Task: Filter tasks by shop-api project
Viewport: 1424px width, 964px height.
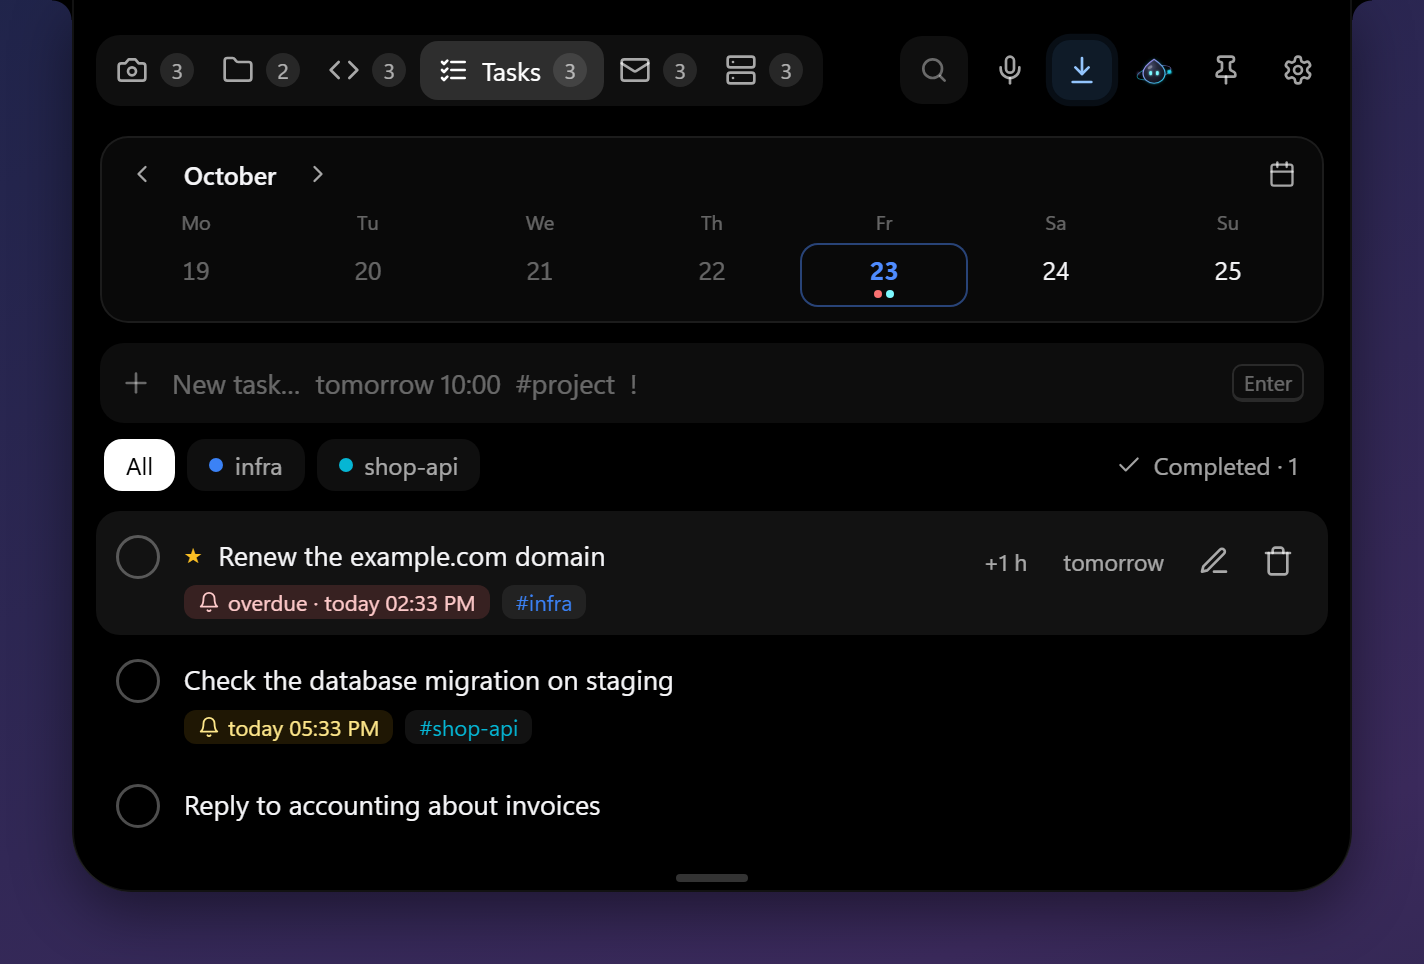Action: (x=398, y=466)
